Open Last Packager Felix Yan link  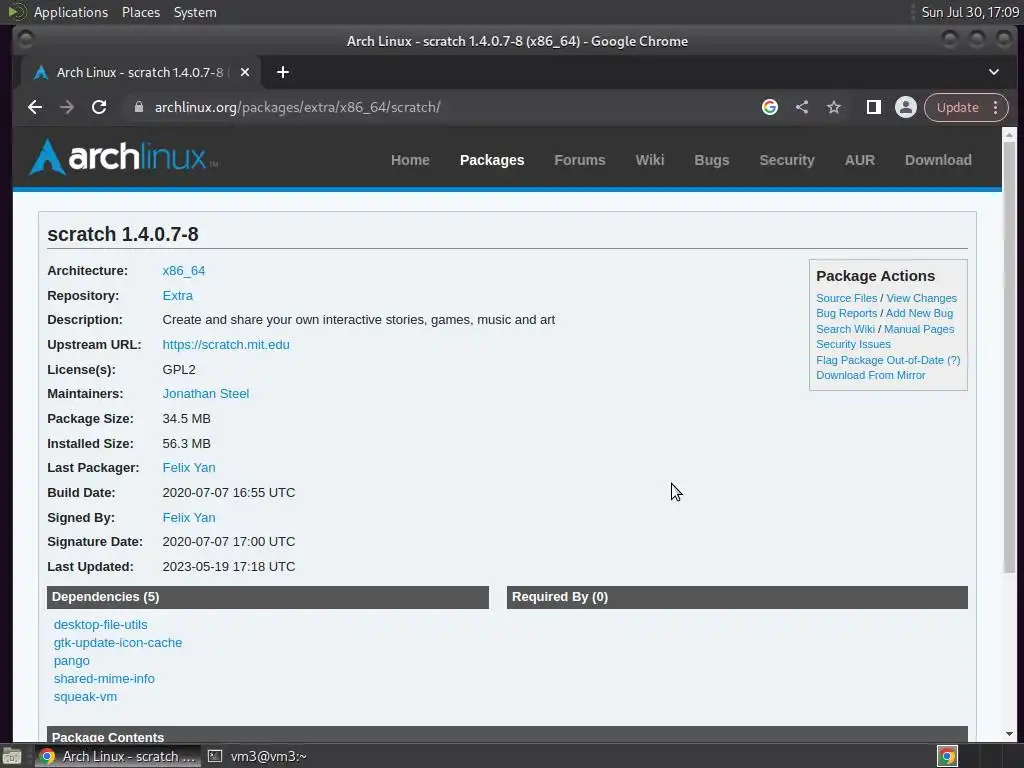coord(189,468)
